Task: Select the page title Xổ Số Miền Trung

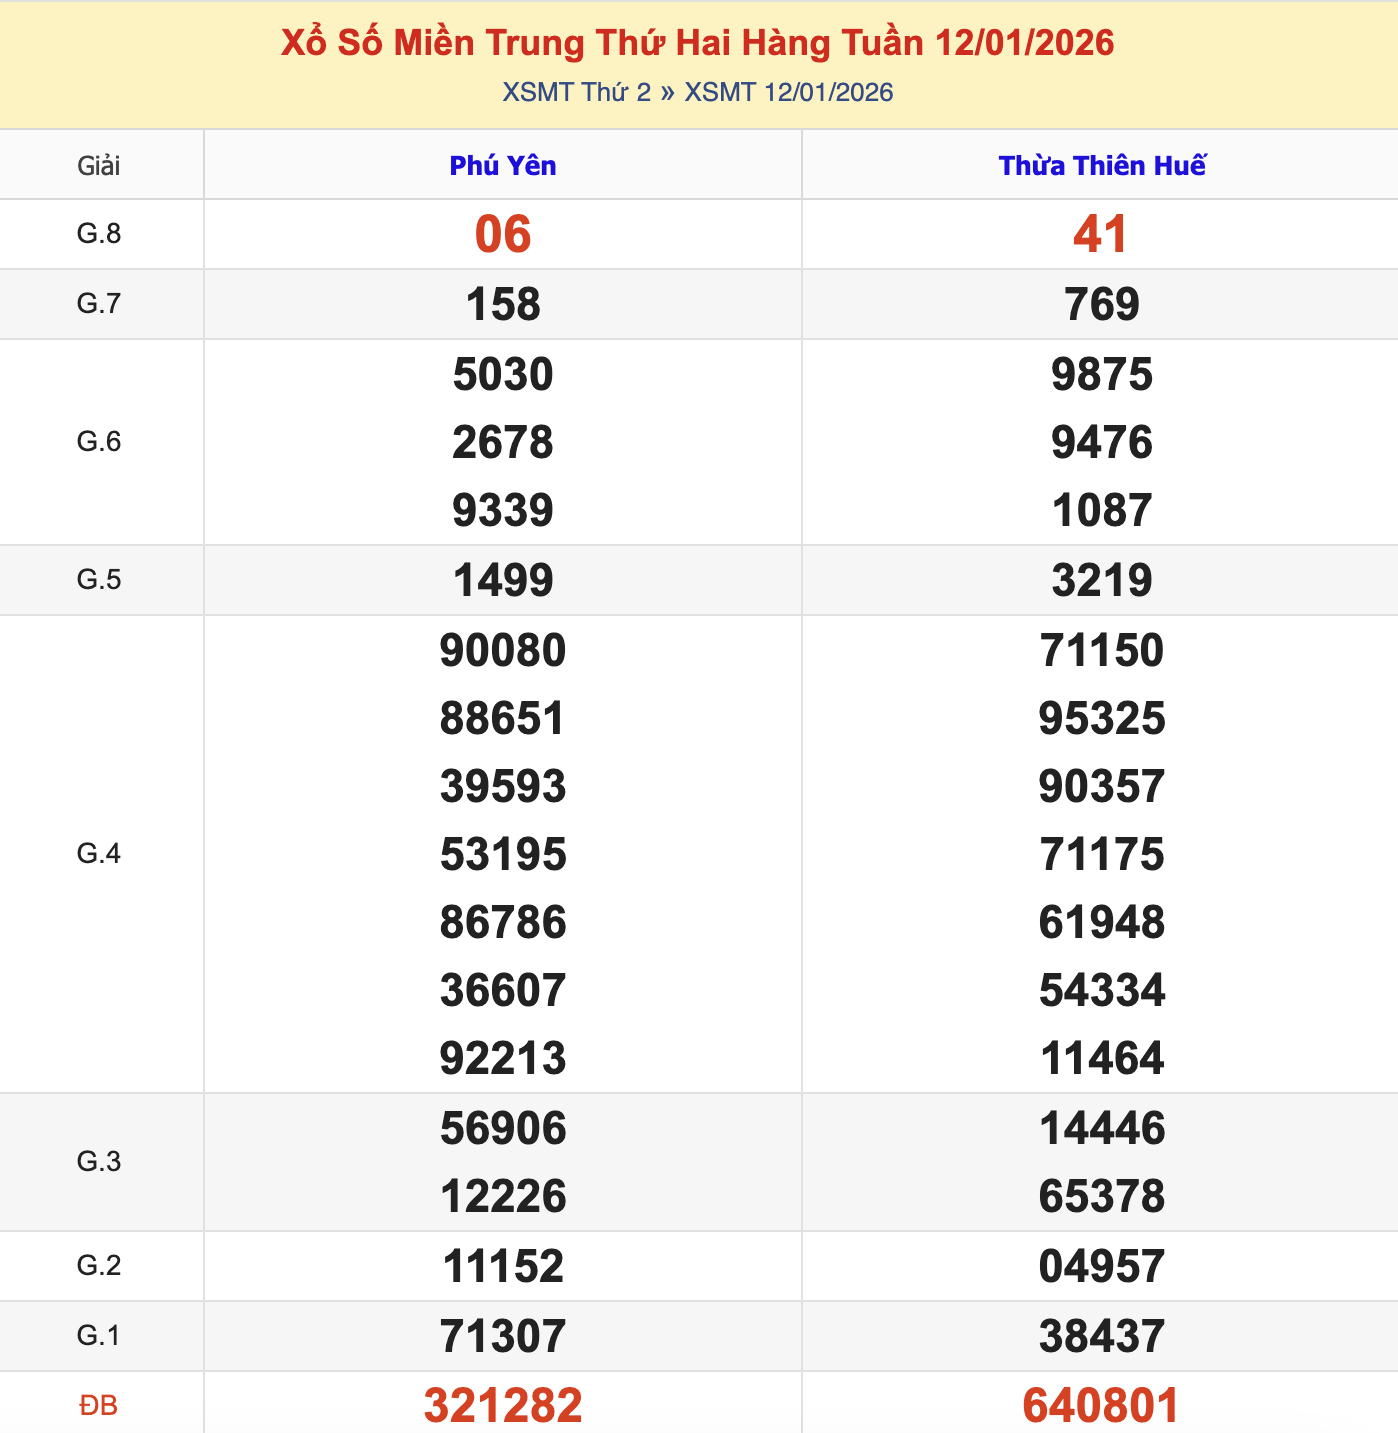Action: pos(698,44)
